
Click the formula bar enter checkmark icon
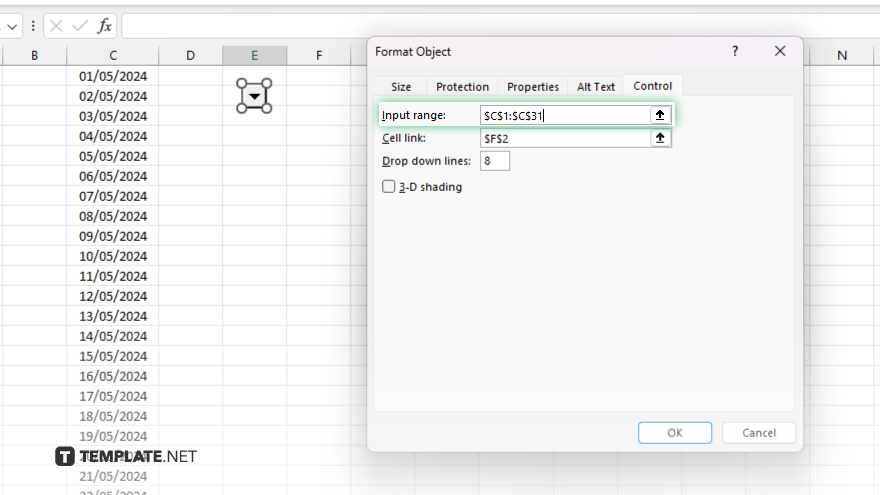[79, 26]
